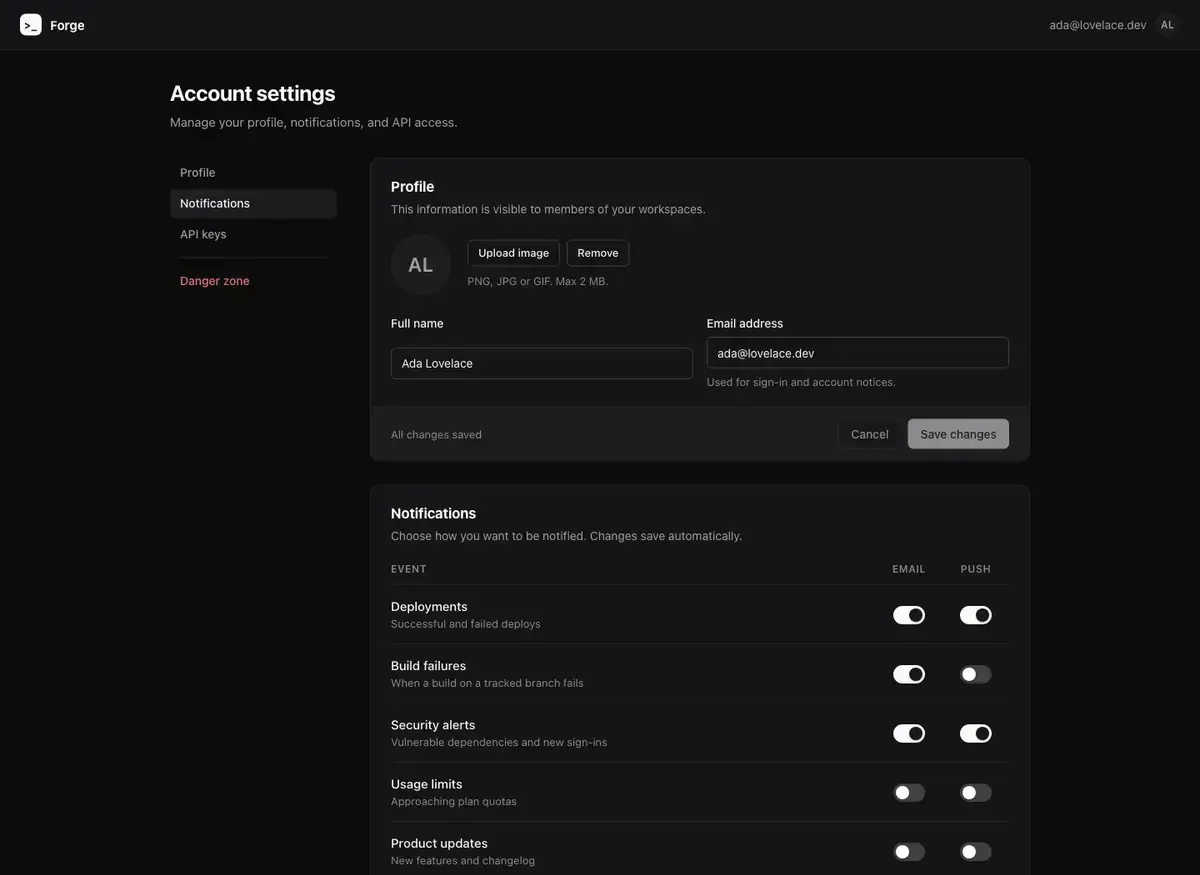Click the Deployments row label
Viewport: 1200px width, 875px height.
coord(429,607)
